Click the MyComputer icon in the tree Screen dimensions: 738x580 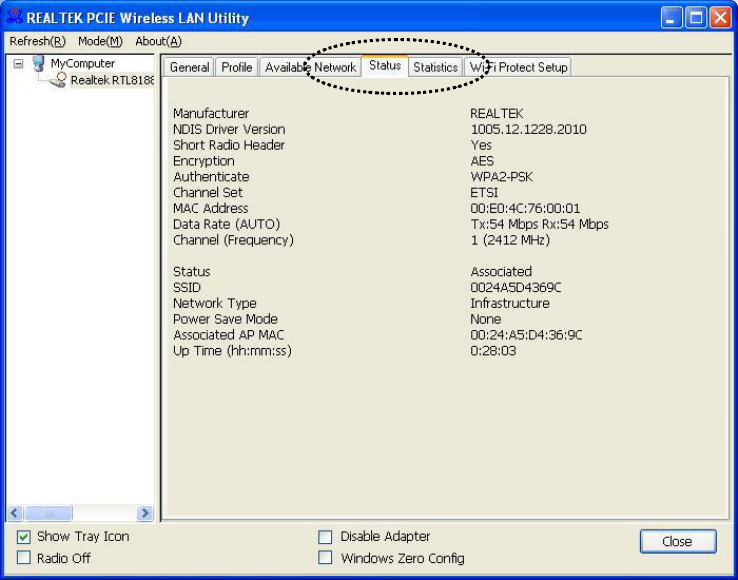click(39, 63)
